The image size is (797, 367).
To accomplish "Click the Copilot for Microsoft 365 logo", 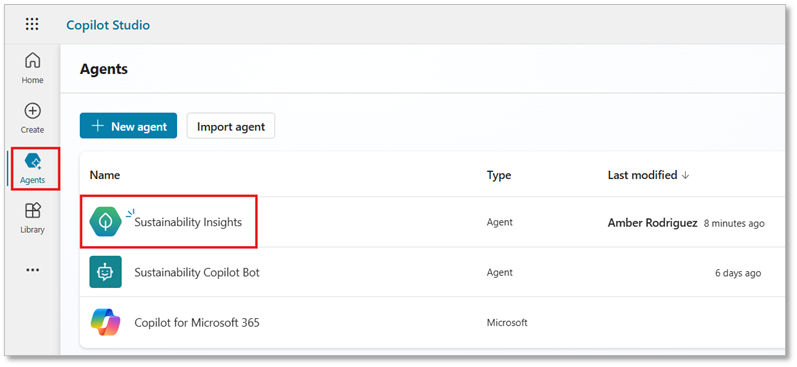I will 105,322.
